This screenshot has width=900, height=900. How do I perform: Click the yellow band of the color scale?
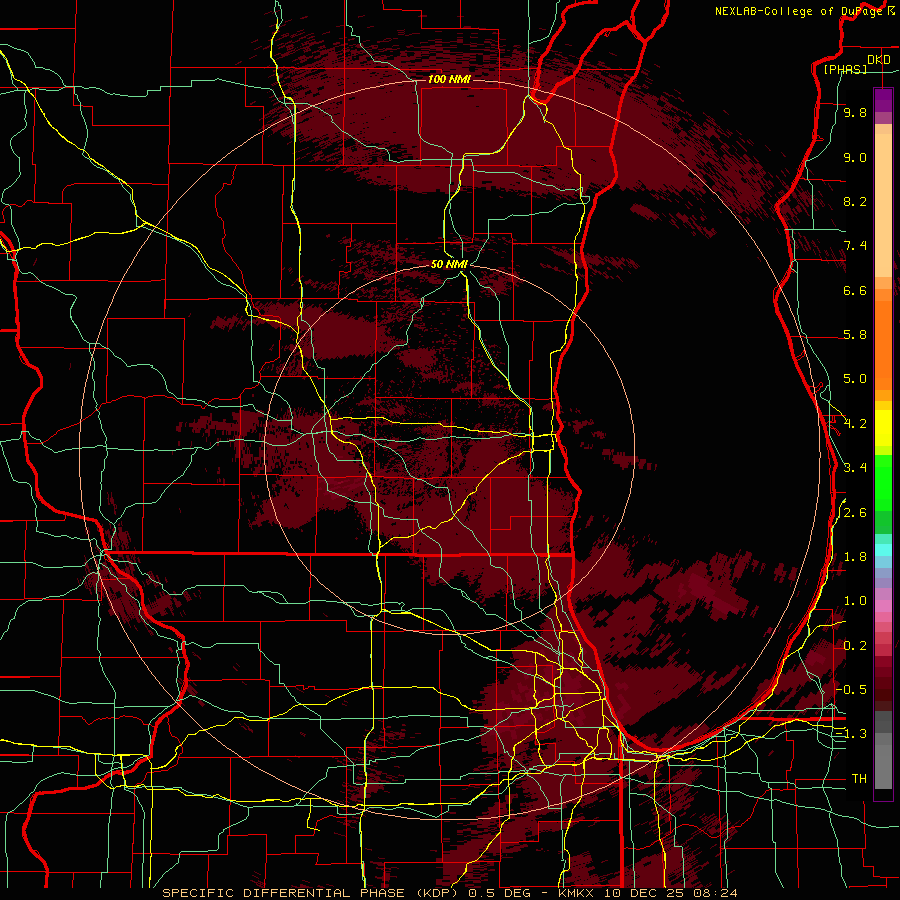[x=883, y=428]
